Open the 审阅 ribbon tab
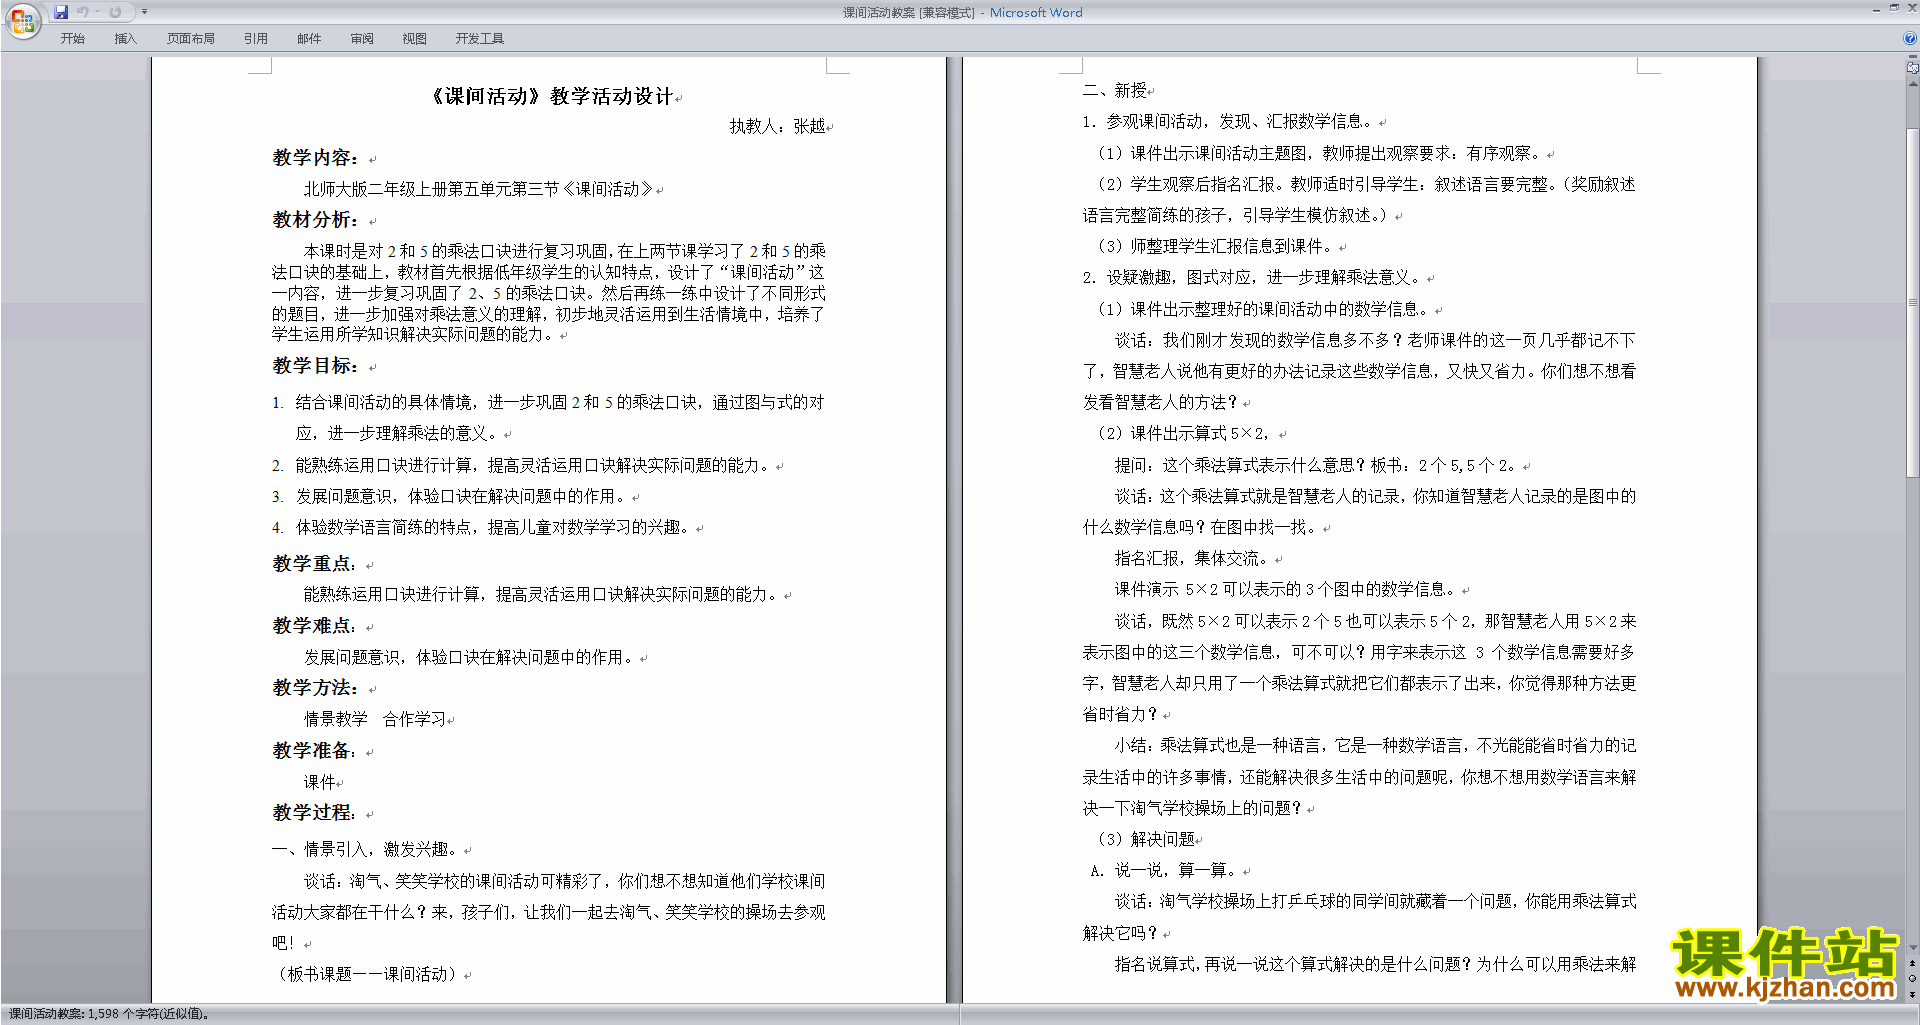 point(362,39)
